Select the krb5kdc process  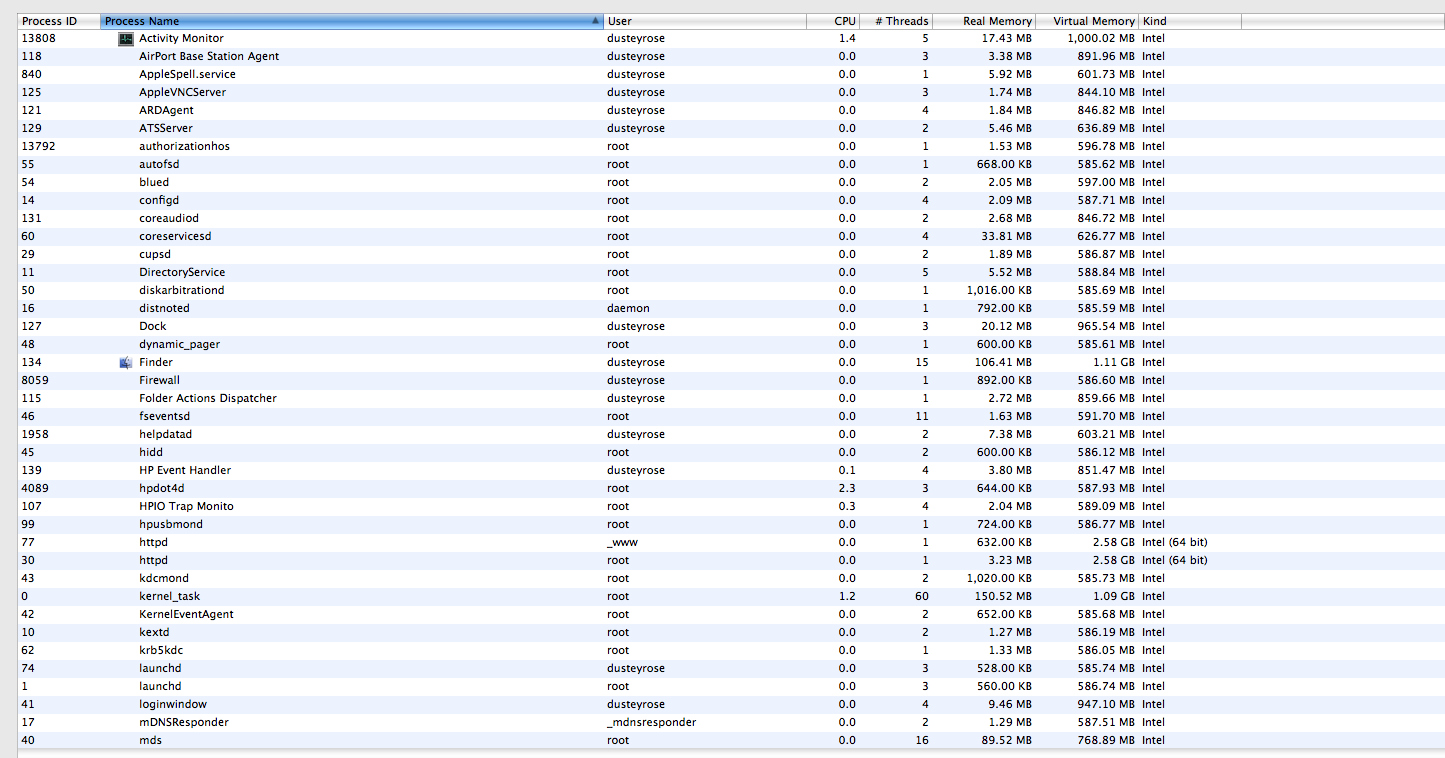click(x=731, y=650)
